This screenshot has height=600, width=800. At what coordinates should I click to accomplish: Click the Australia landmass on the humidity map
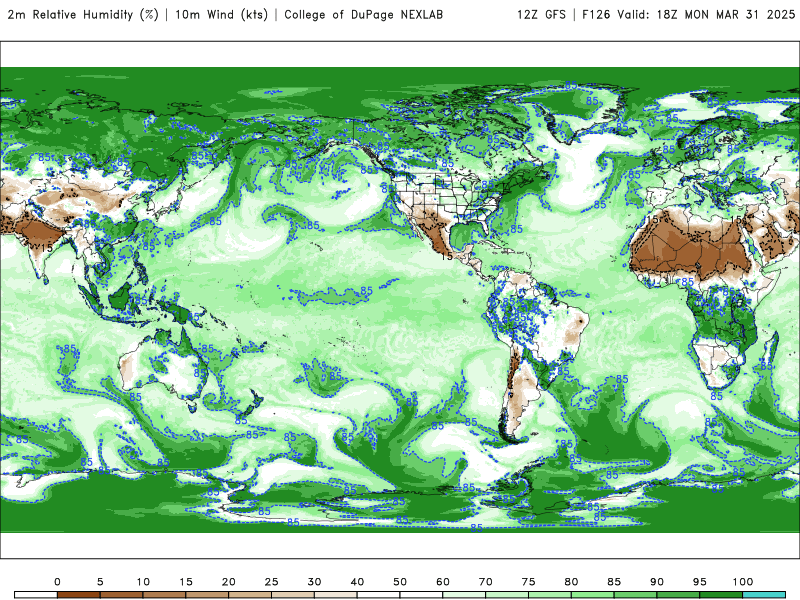161,370
